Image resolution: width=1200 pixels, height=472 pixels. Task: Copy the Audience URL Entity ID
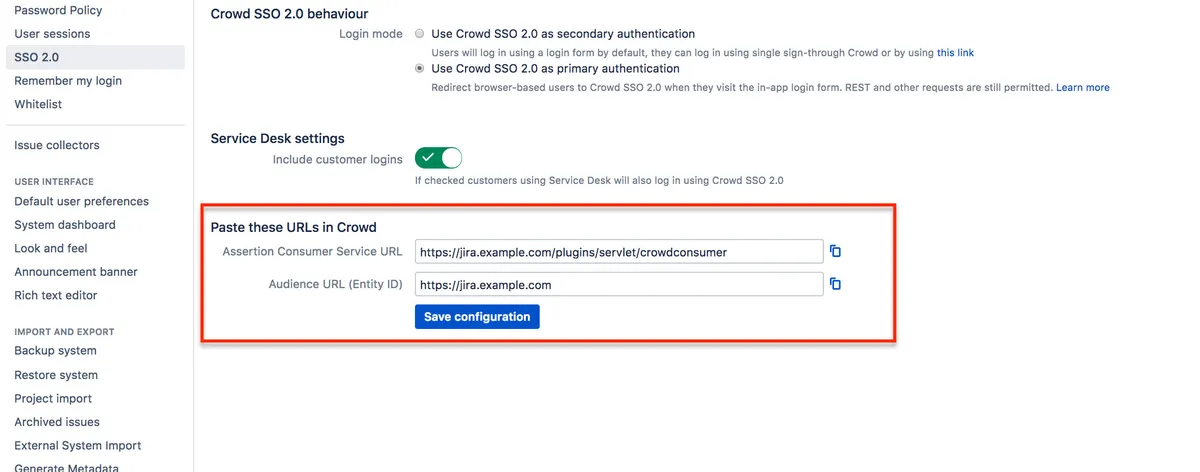point(836,285)
